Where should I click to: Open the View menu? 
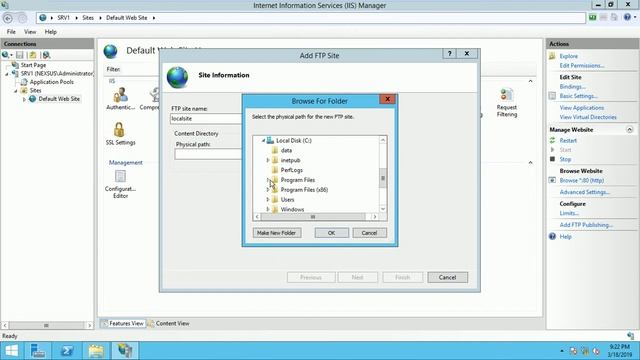pyautogui.click(x=30, y=32)
